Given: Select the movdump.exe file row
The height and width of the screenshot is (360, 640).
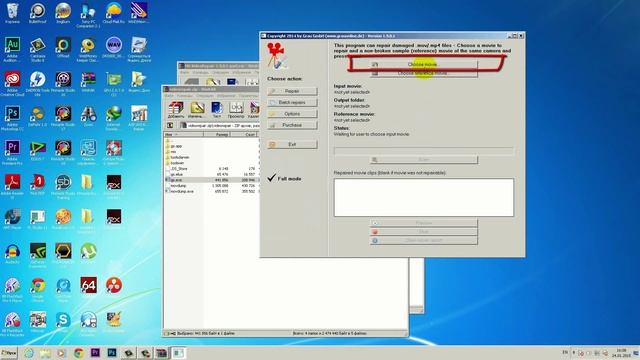Looking at the screenshot, I should coord(211,191).
